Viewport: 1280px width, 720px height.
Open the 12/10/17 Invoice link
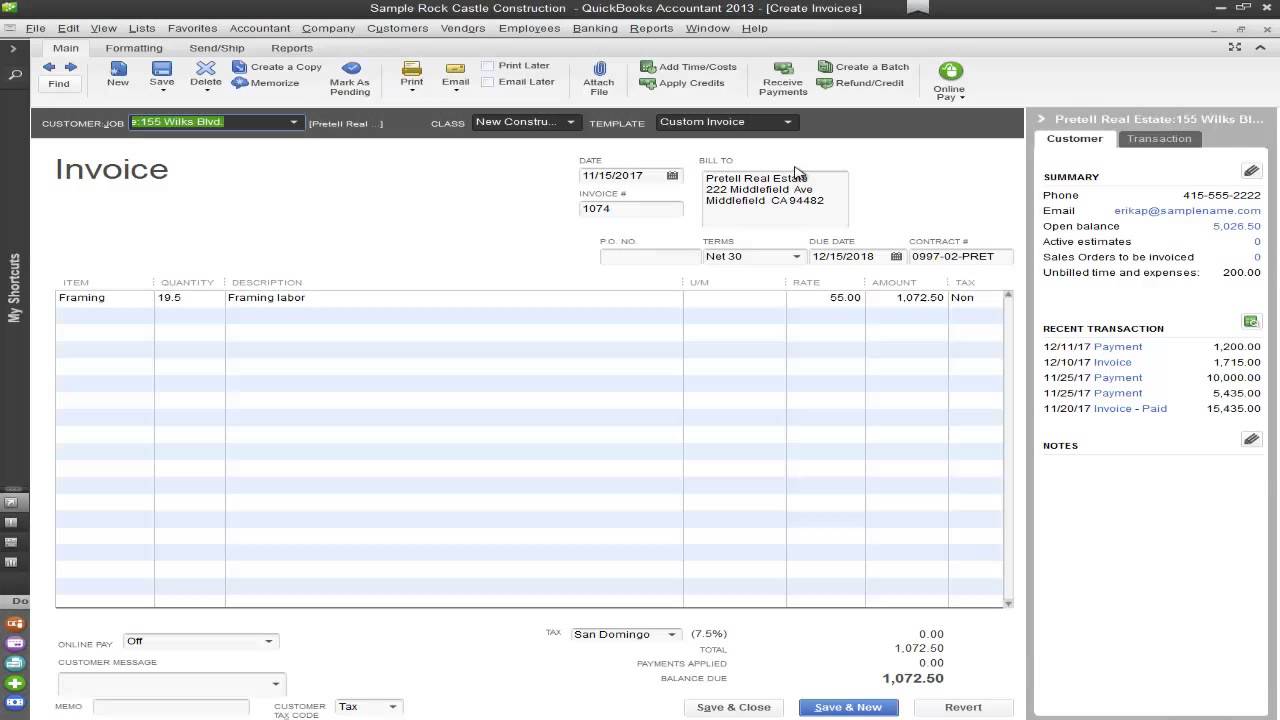coord(1112,362)
